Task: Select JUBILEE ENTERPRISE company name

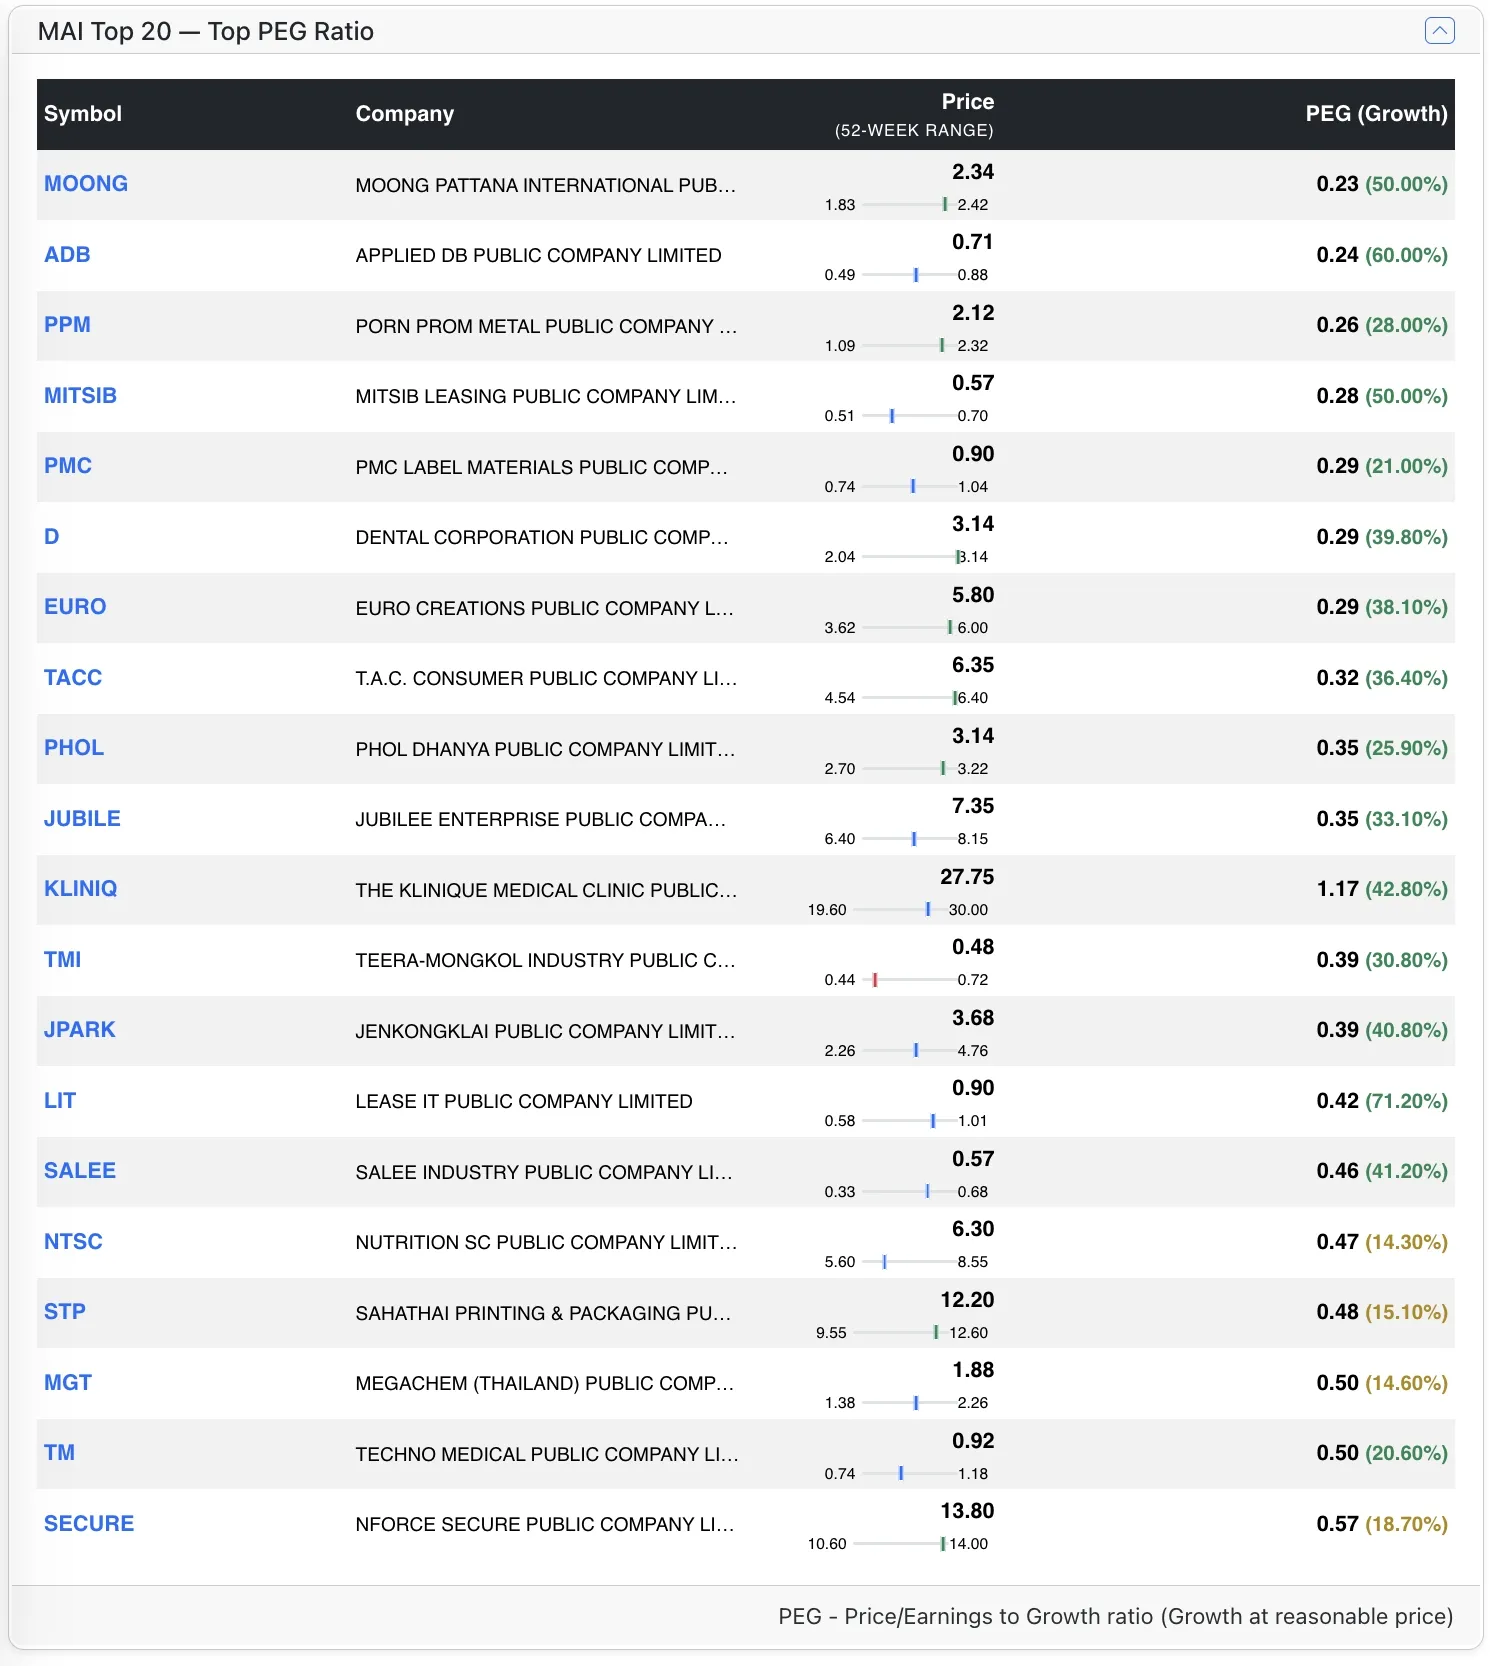Action: pyautogui.click(x=541, y=820)
